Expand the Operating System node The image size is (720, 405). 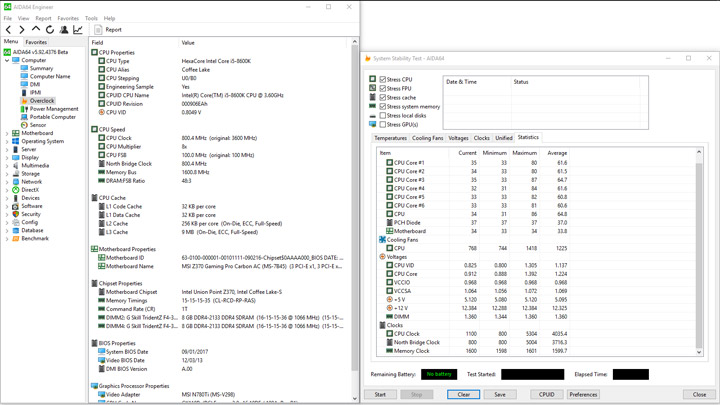click(7, 141)
